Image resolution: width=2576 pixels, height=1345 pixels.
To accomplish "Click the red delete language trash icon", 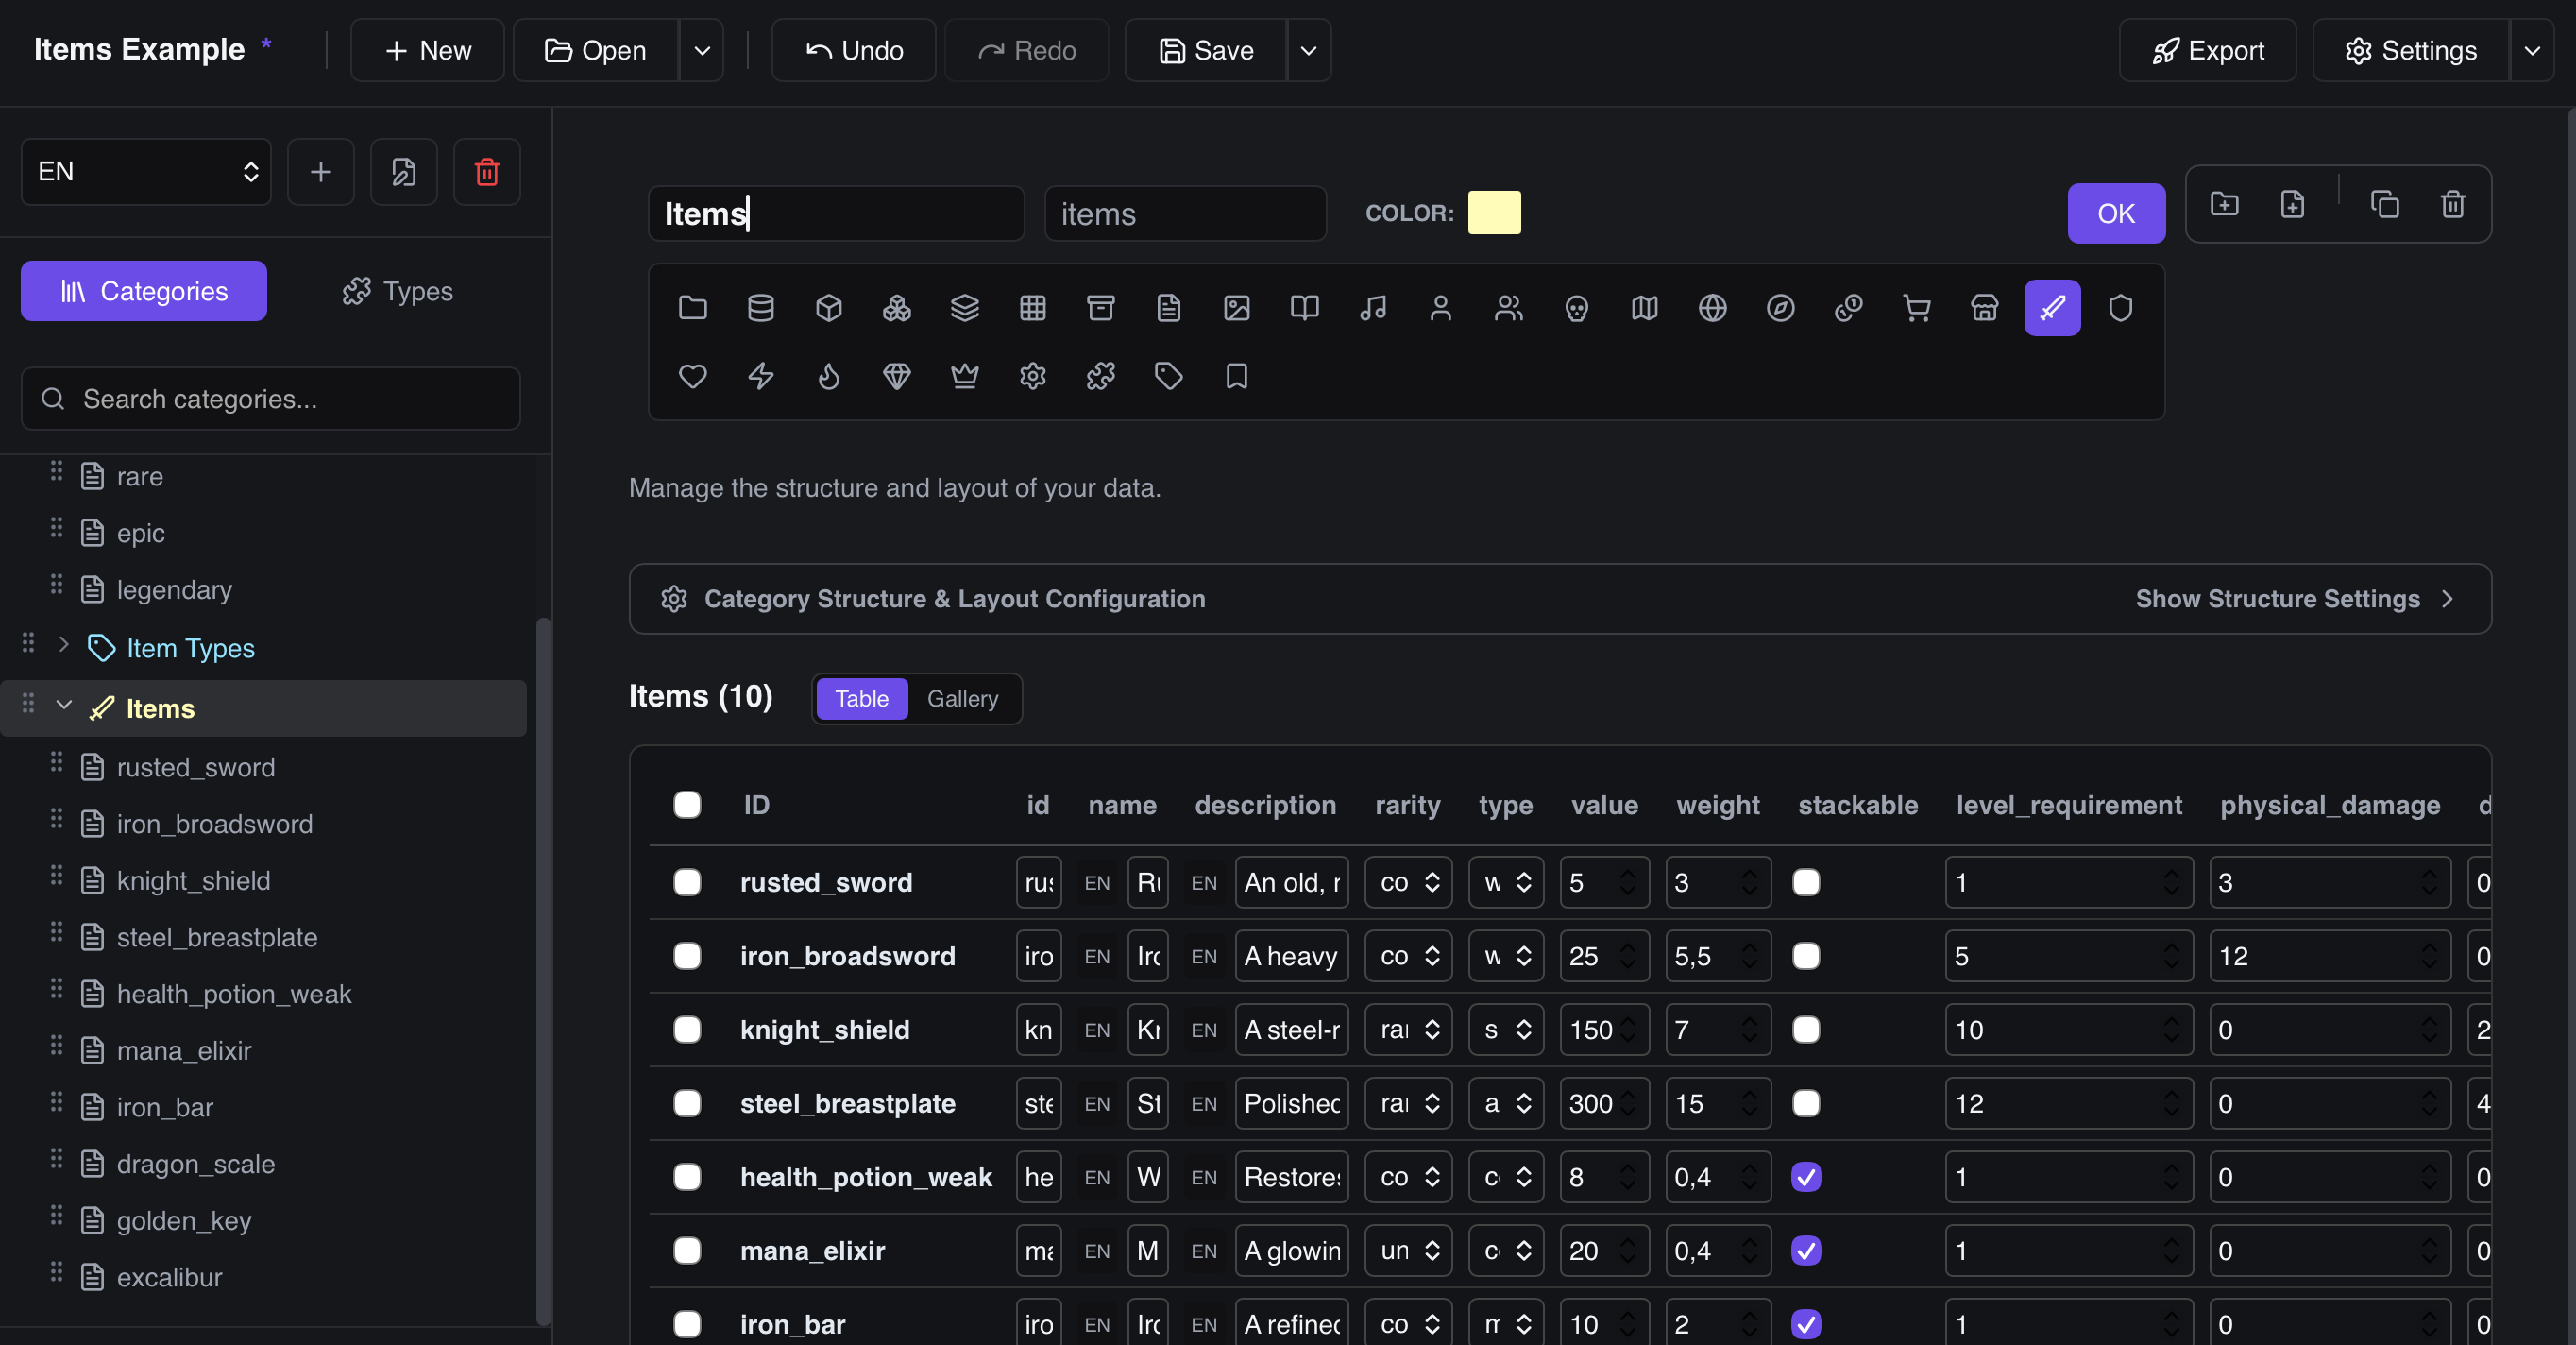I will [486, 172].
